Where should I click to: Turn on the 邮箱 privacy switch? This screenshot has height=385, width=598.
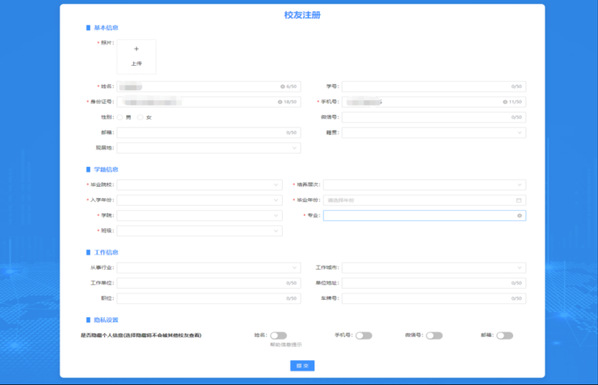505,335
